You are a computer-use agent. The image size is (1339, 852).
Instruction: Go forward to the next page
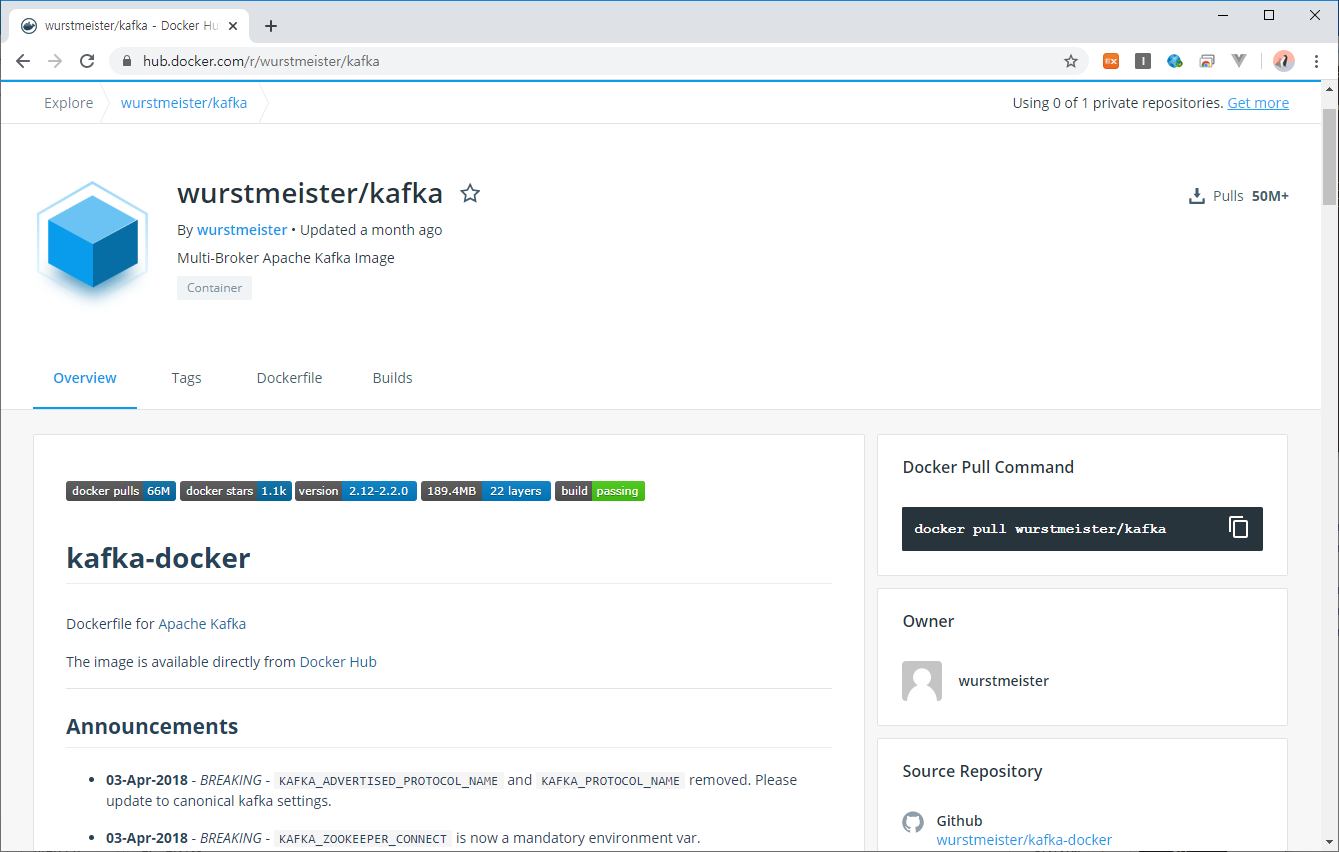point(55,61)
